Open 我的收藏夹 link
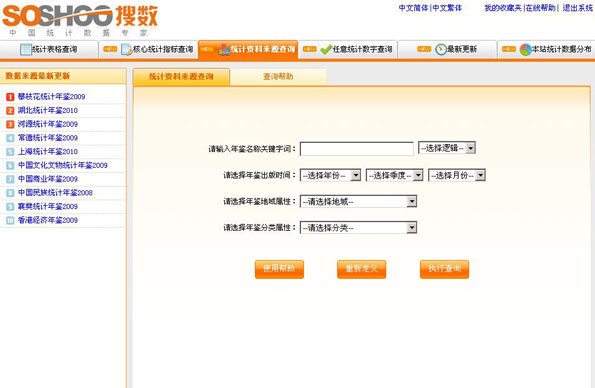Viewport: 595px width, 388px height. pyautogui.click(x=503, y=8)
